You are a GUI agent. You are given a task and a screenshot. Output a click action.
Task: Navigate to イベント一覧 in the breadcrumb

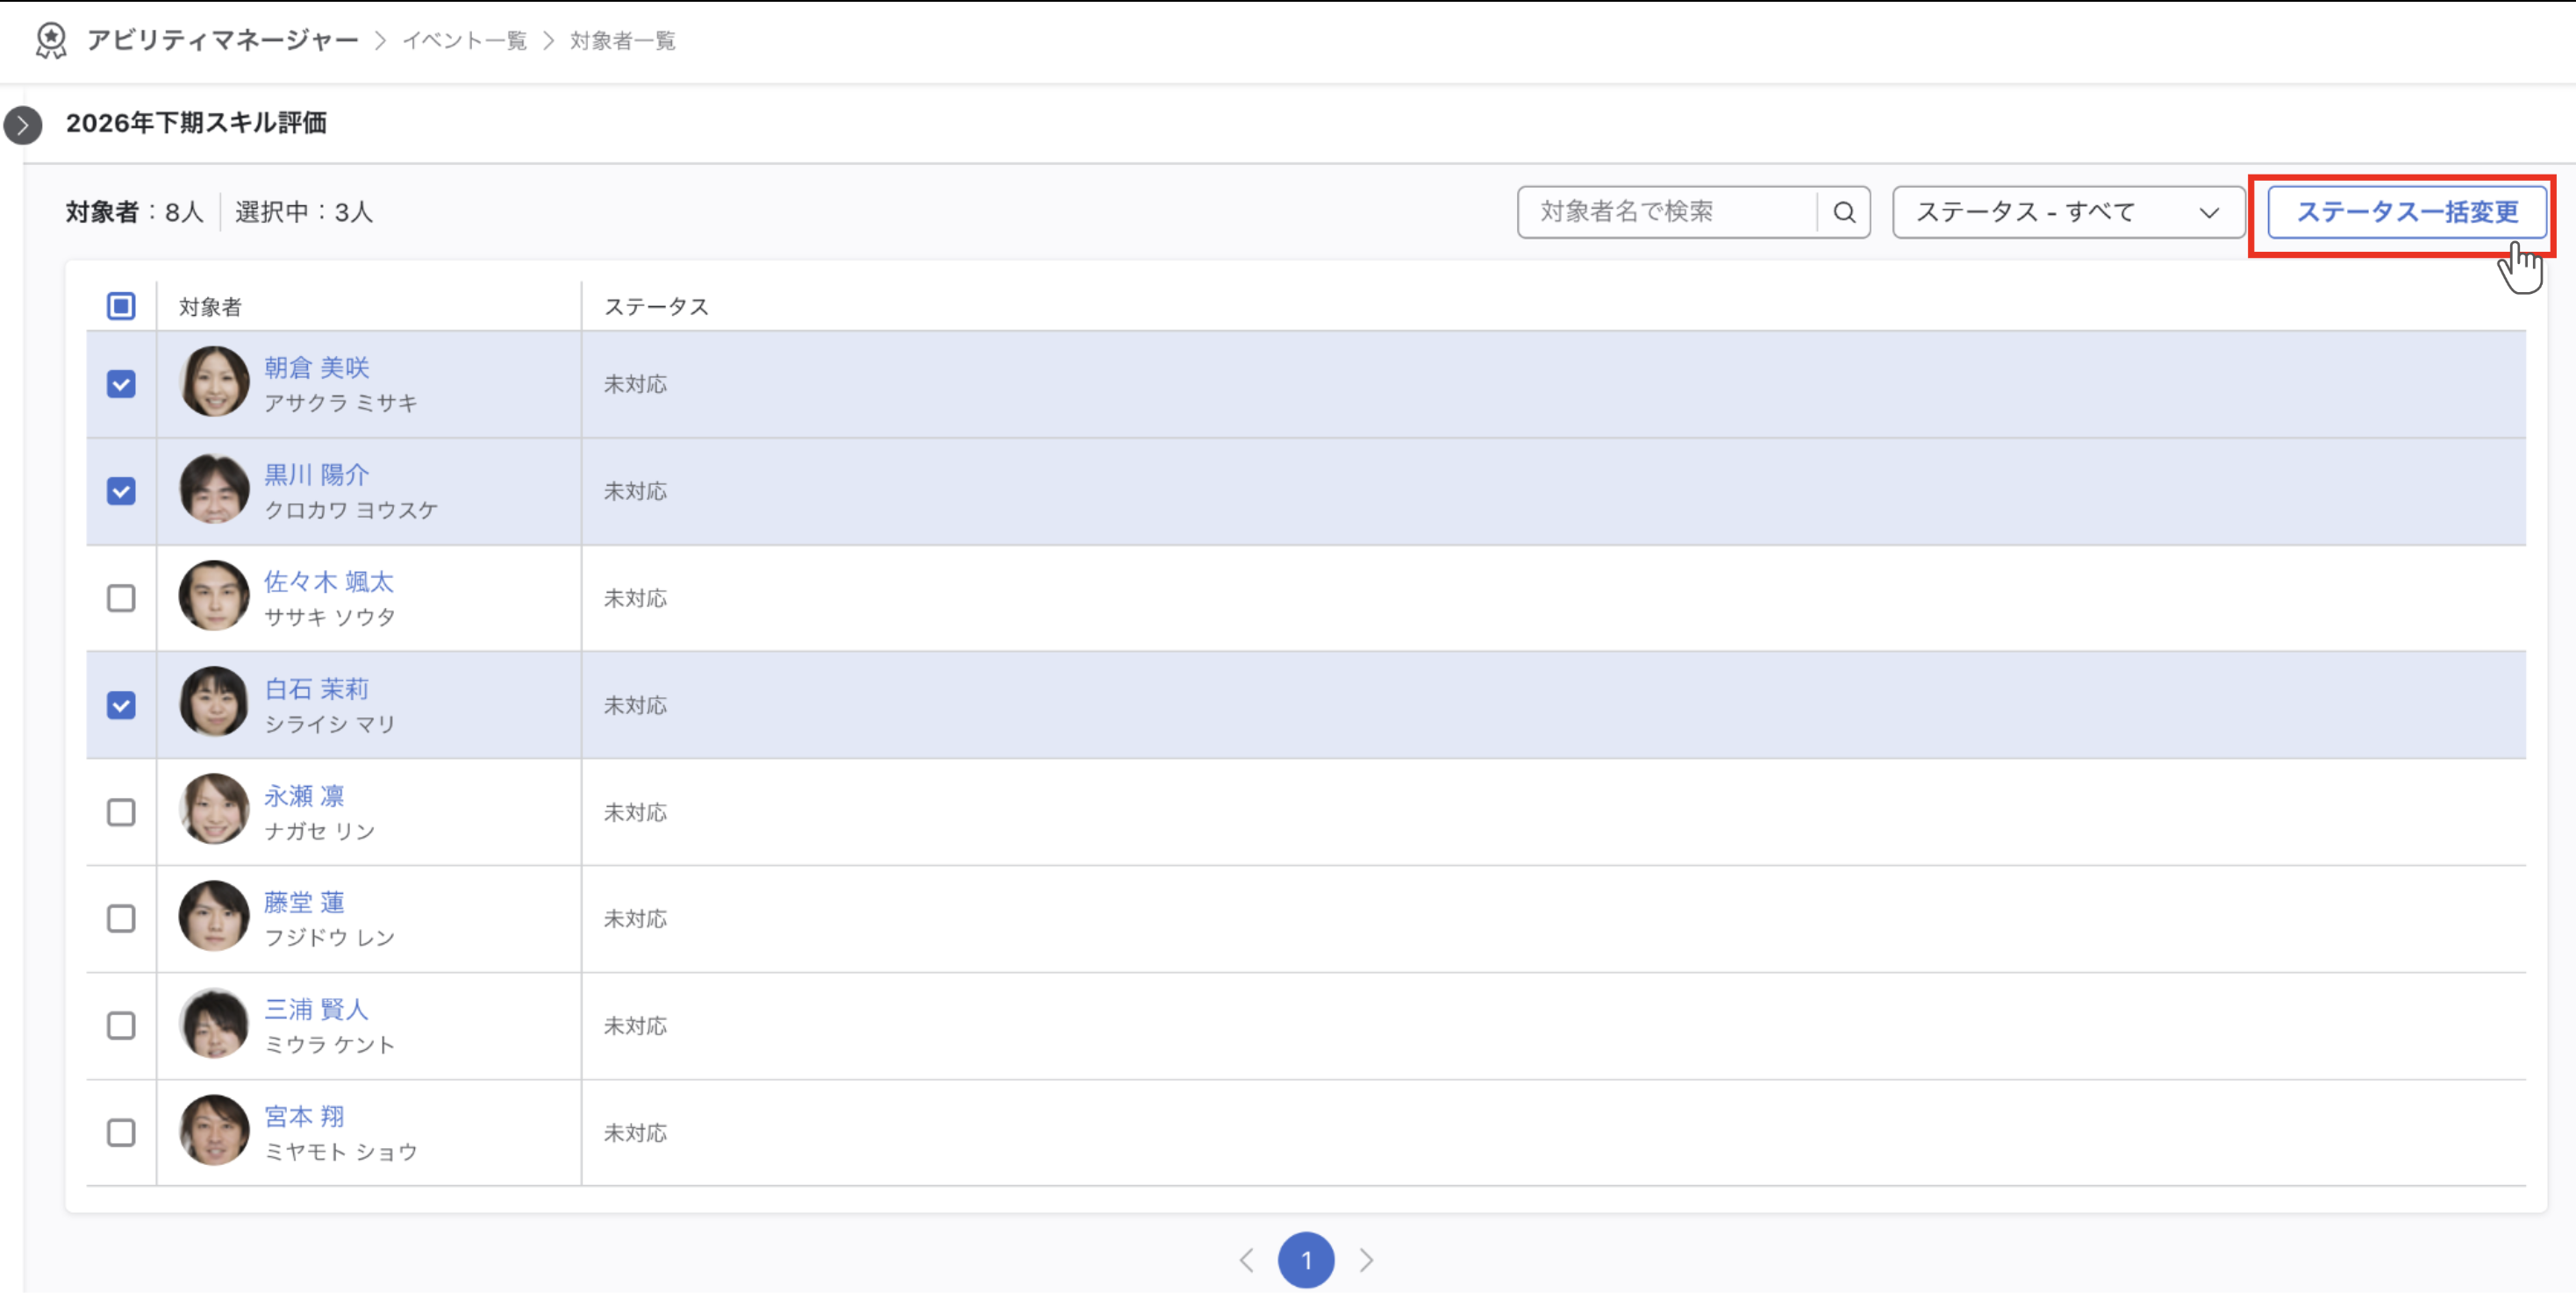click(x=464, y=41)
